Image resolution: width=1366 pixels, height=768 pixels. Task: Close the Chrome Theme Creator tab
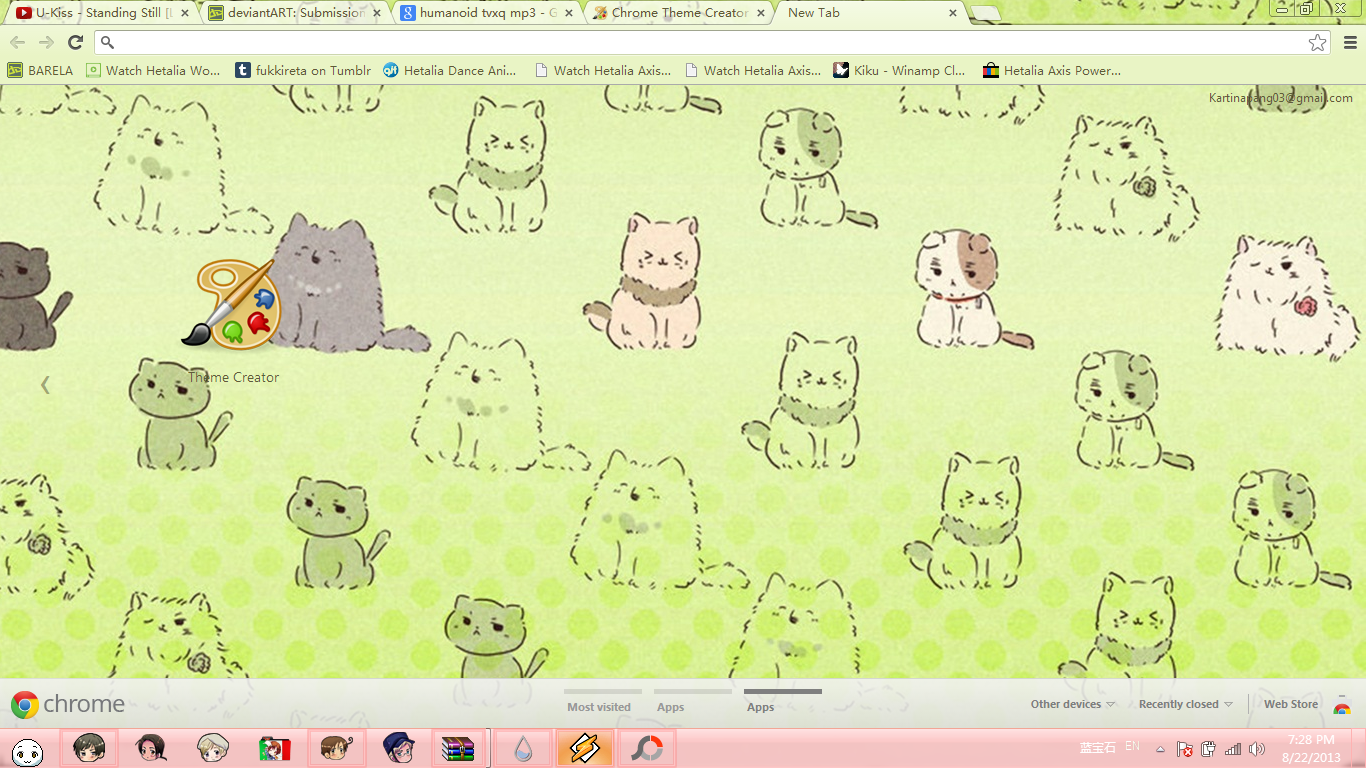coord(760,13)
